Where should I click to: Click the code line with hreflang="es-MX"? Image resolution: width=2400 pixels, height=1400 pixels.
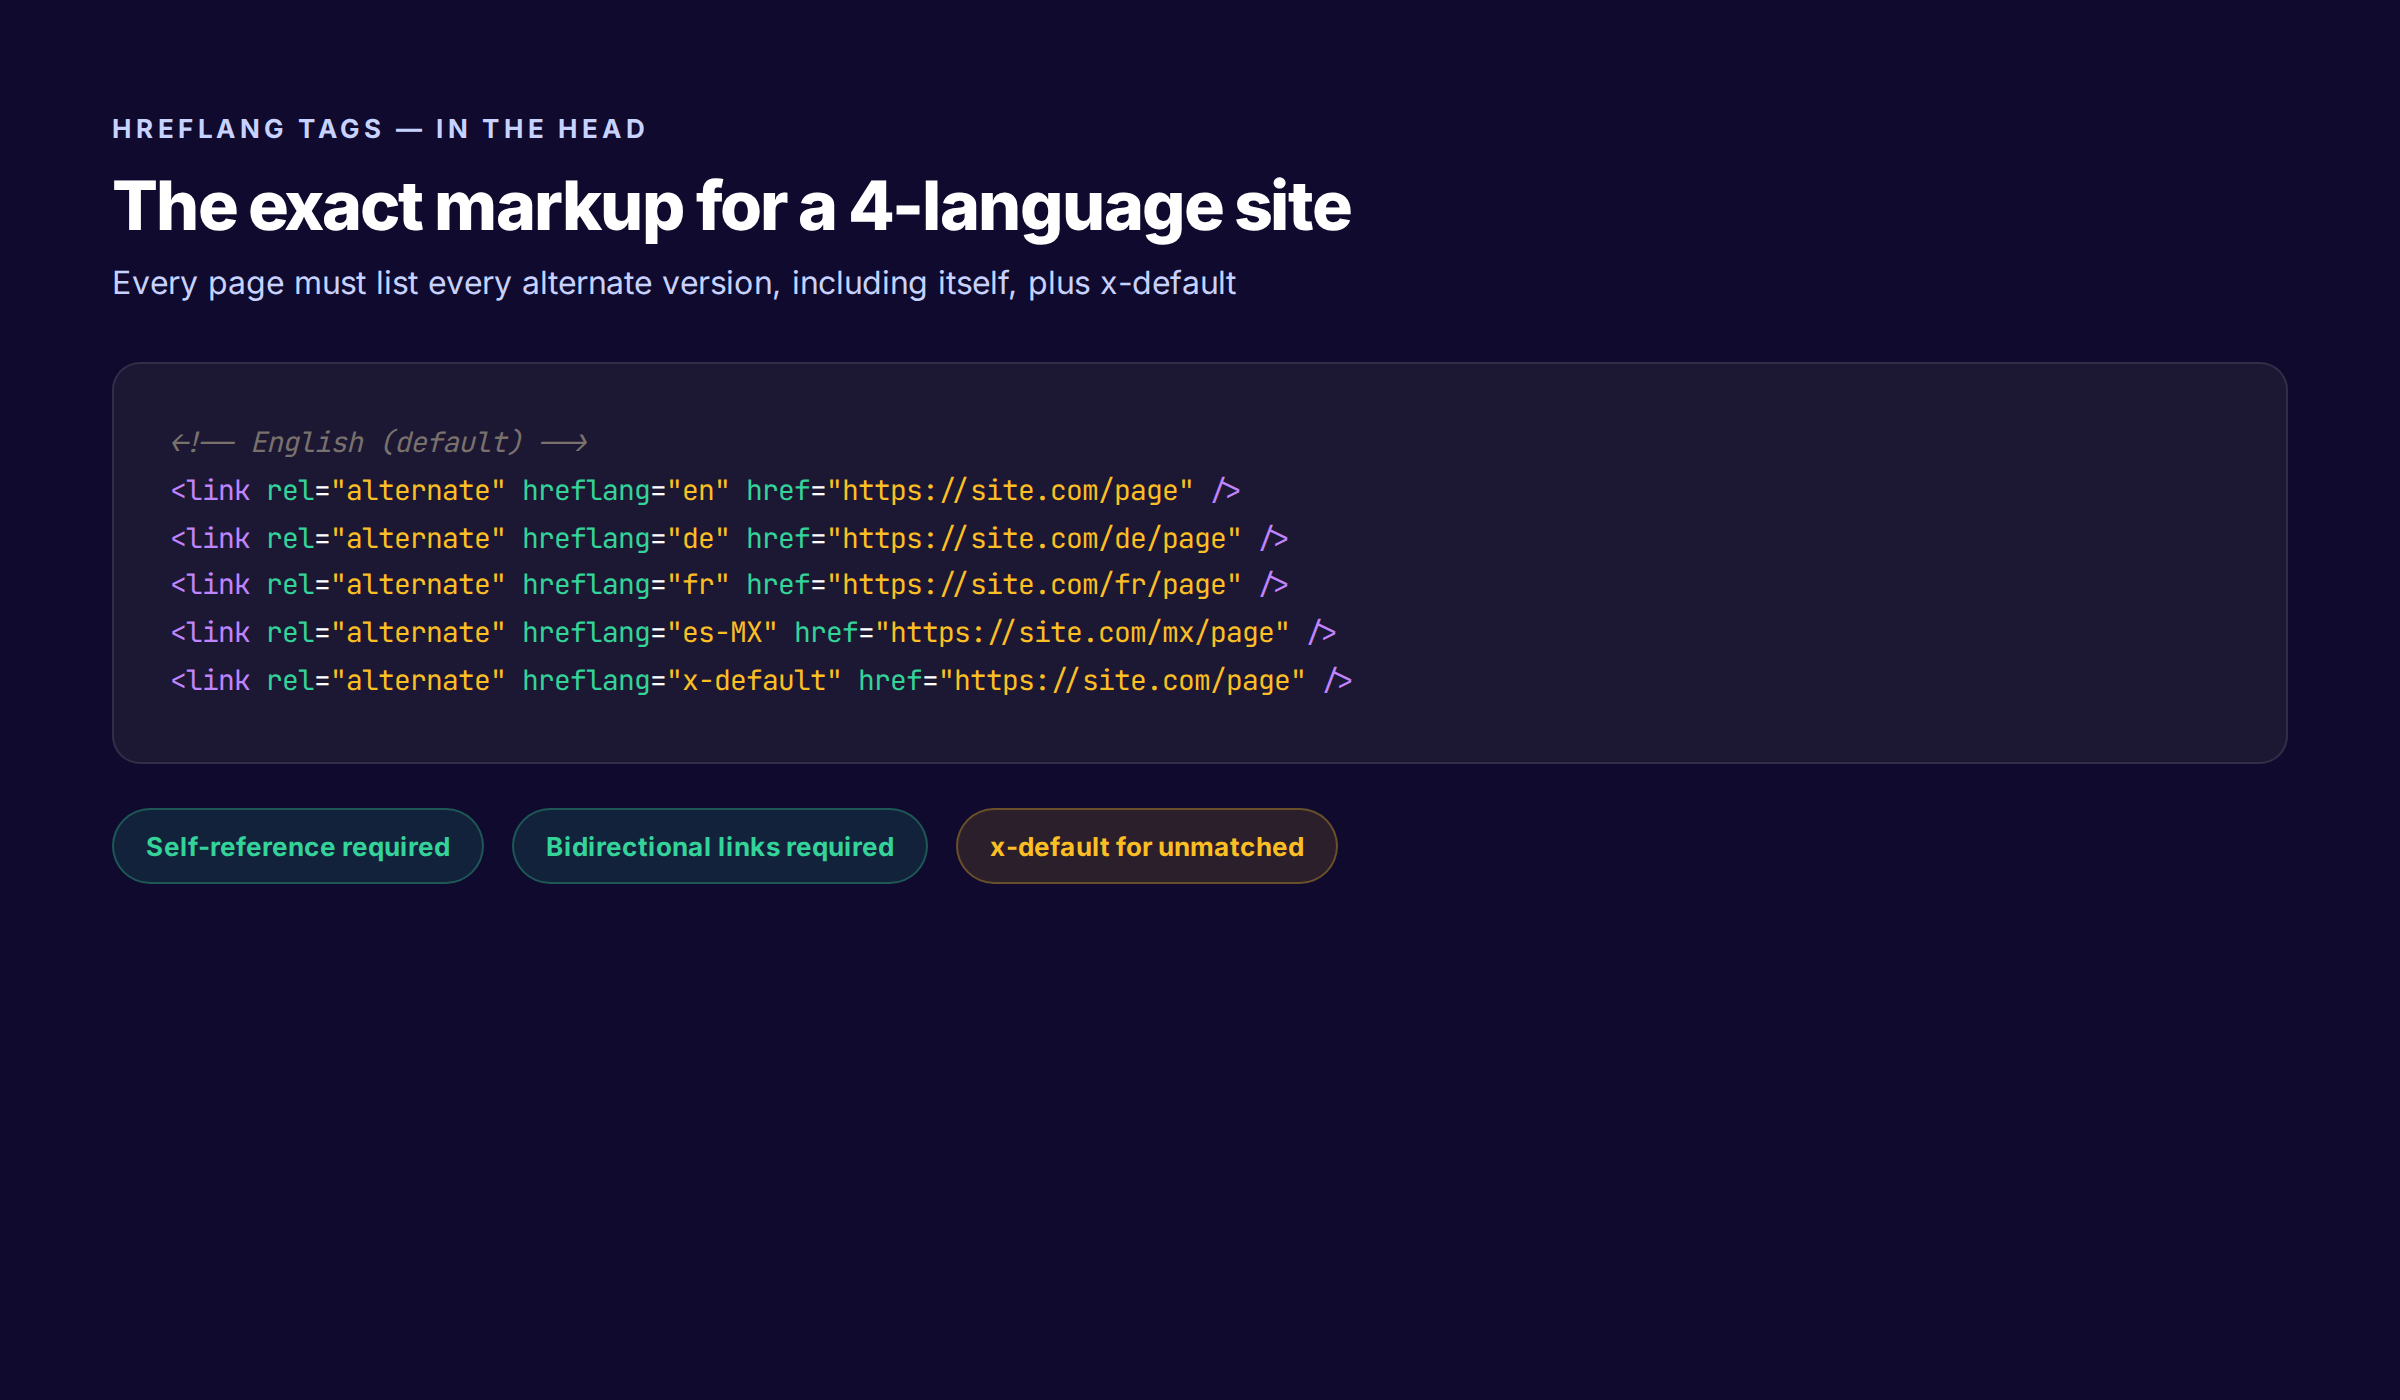click(754, 632)
